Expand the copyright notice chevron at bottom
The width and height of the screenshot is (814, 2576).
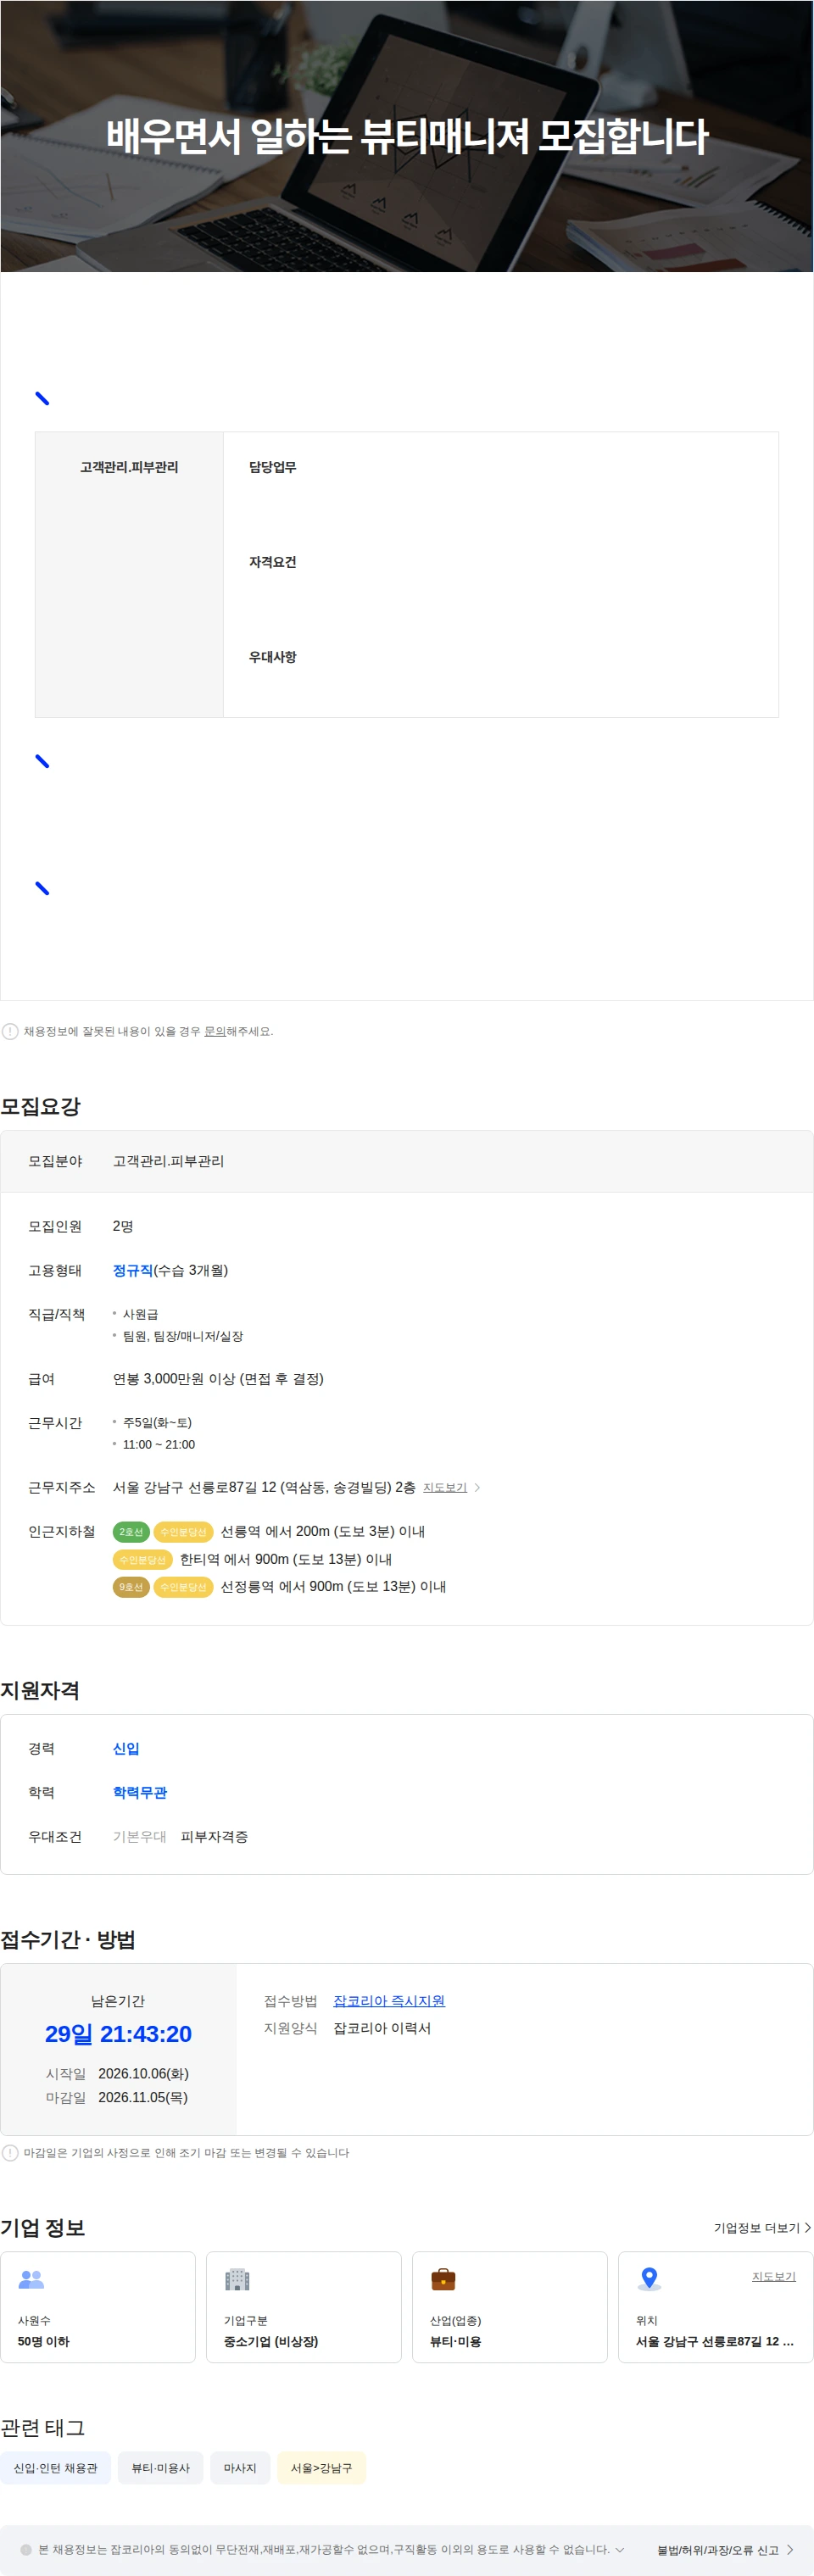click(620, 2549)
